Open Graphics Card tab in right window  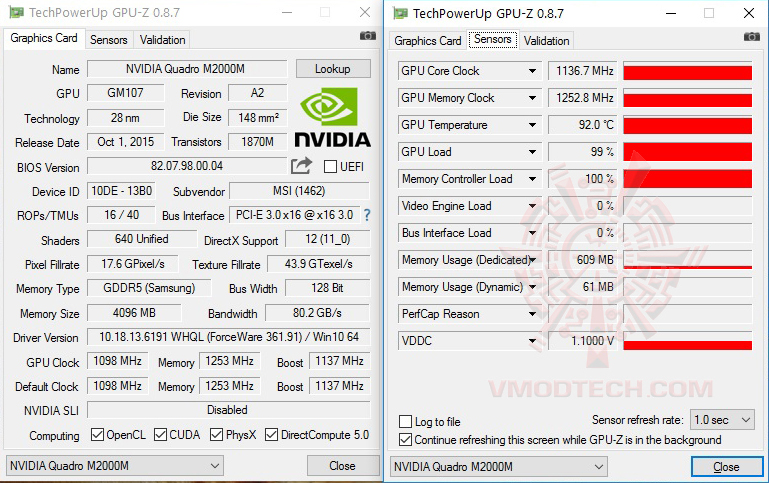tap(428, 41)
